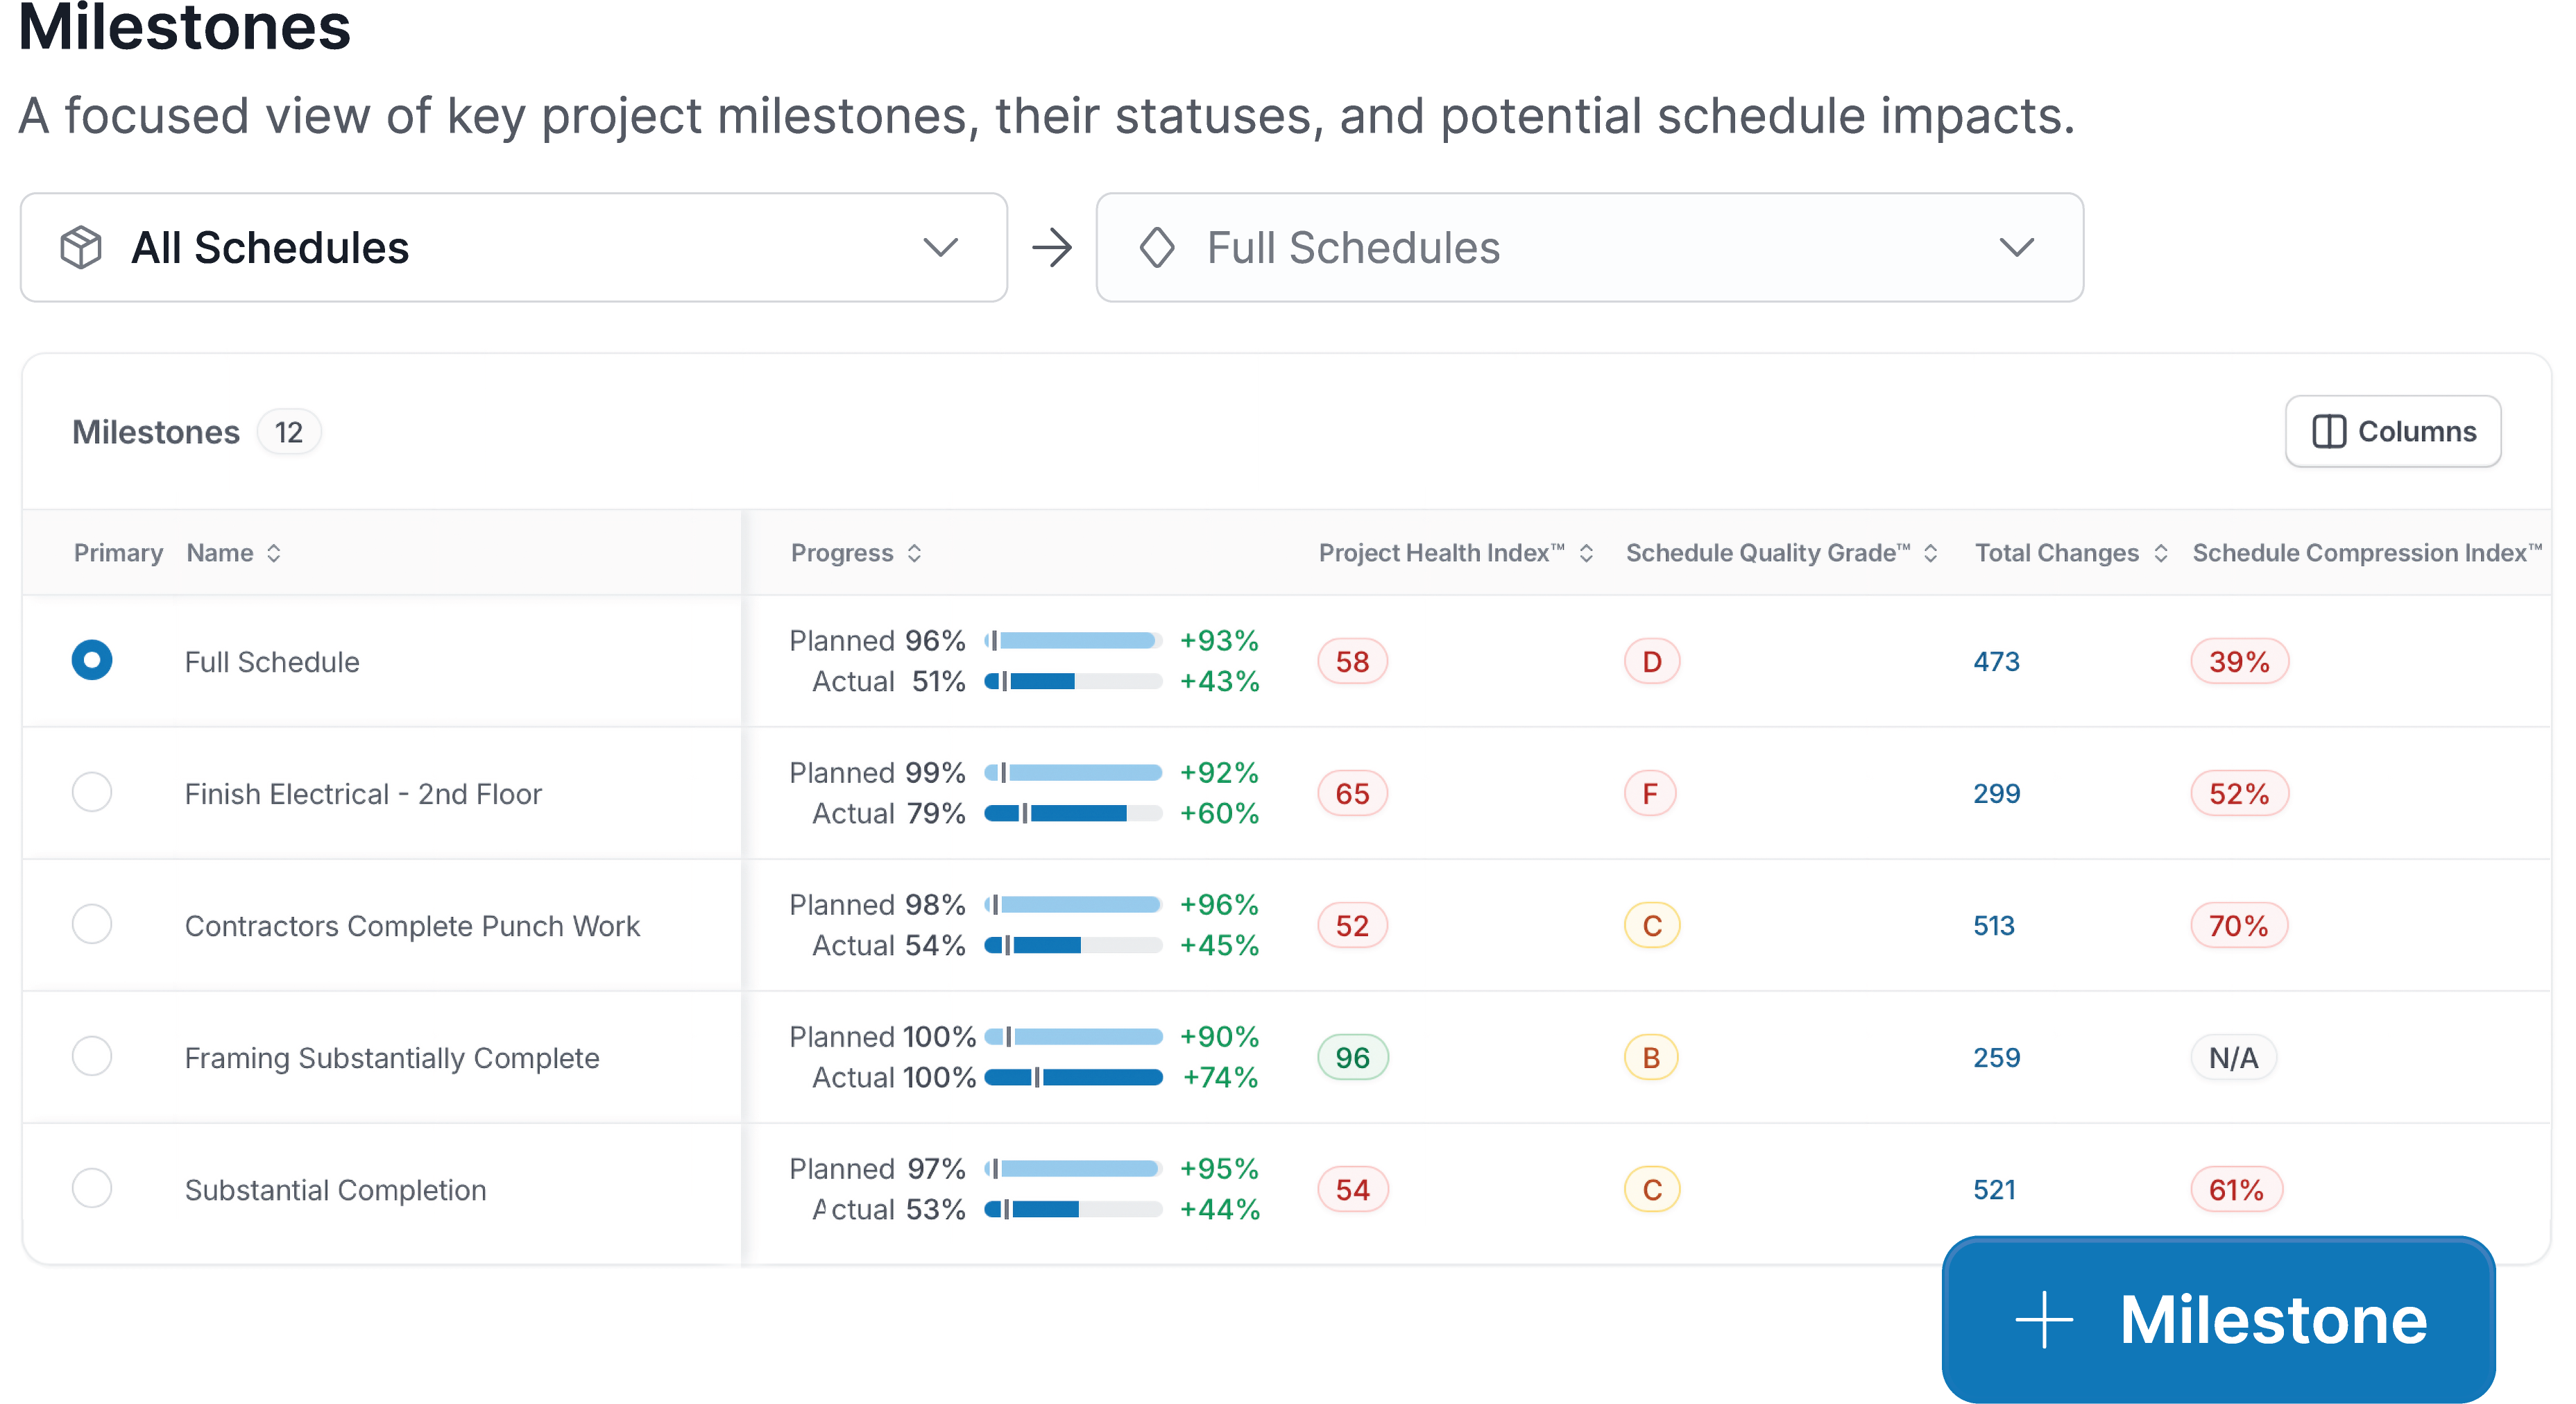
Task: Click compression index 39% badge
Action: point(2239,661)
